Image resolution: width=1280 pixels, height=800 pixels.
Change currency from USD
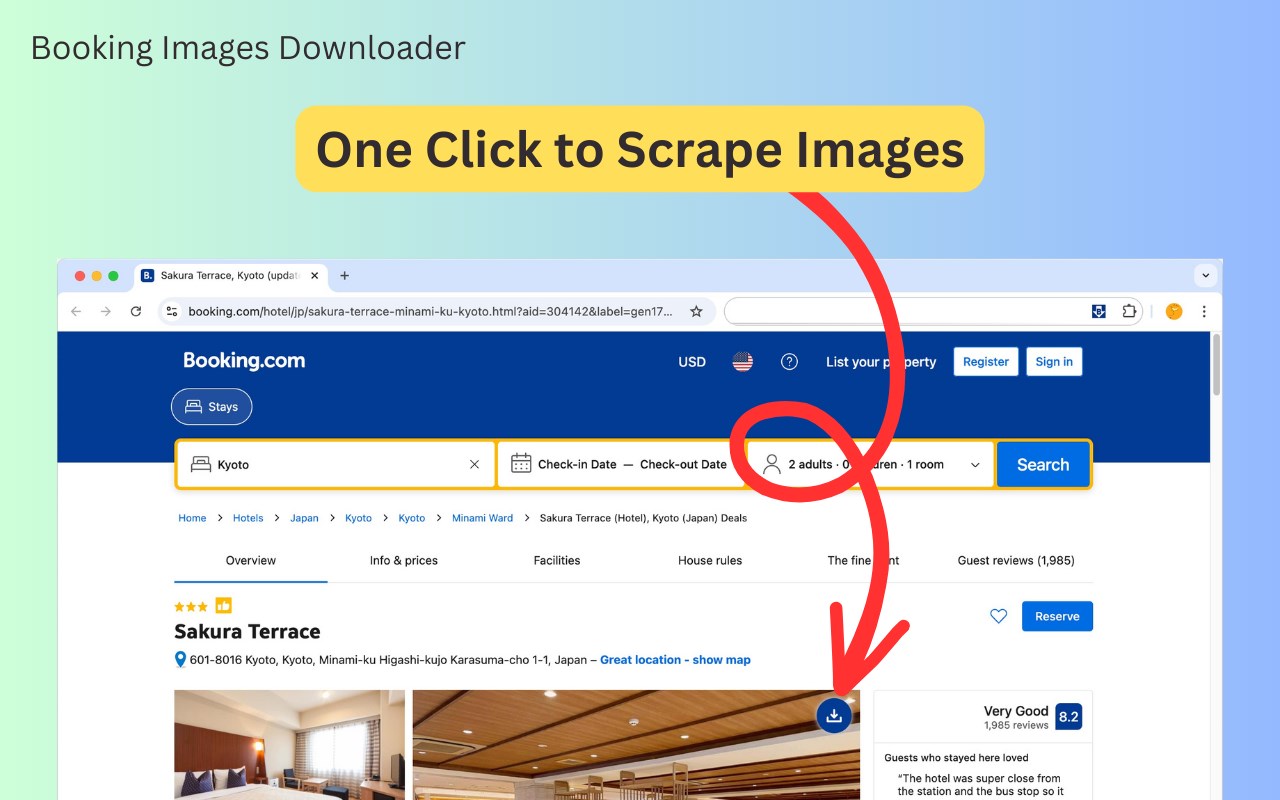tap(692, 362)
